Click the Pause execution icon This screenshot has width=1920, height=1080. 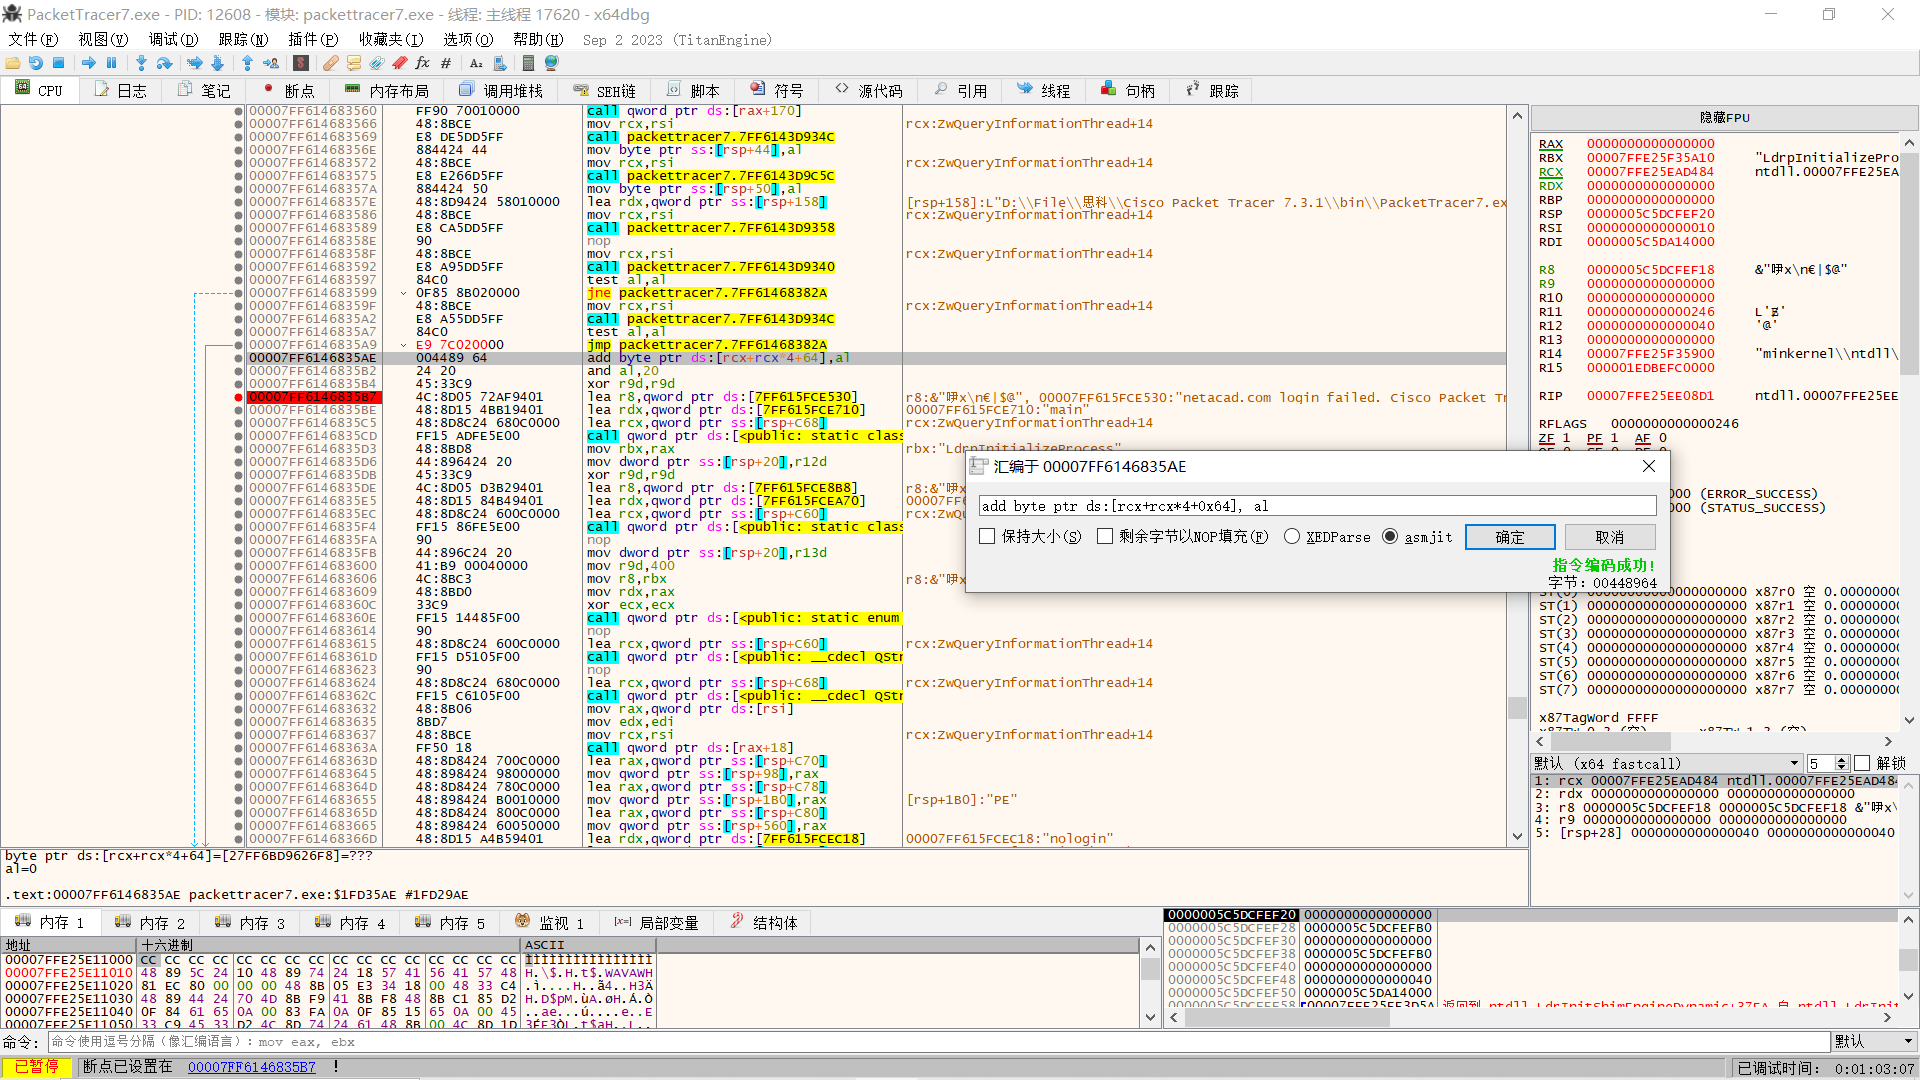112,63
